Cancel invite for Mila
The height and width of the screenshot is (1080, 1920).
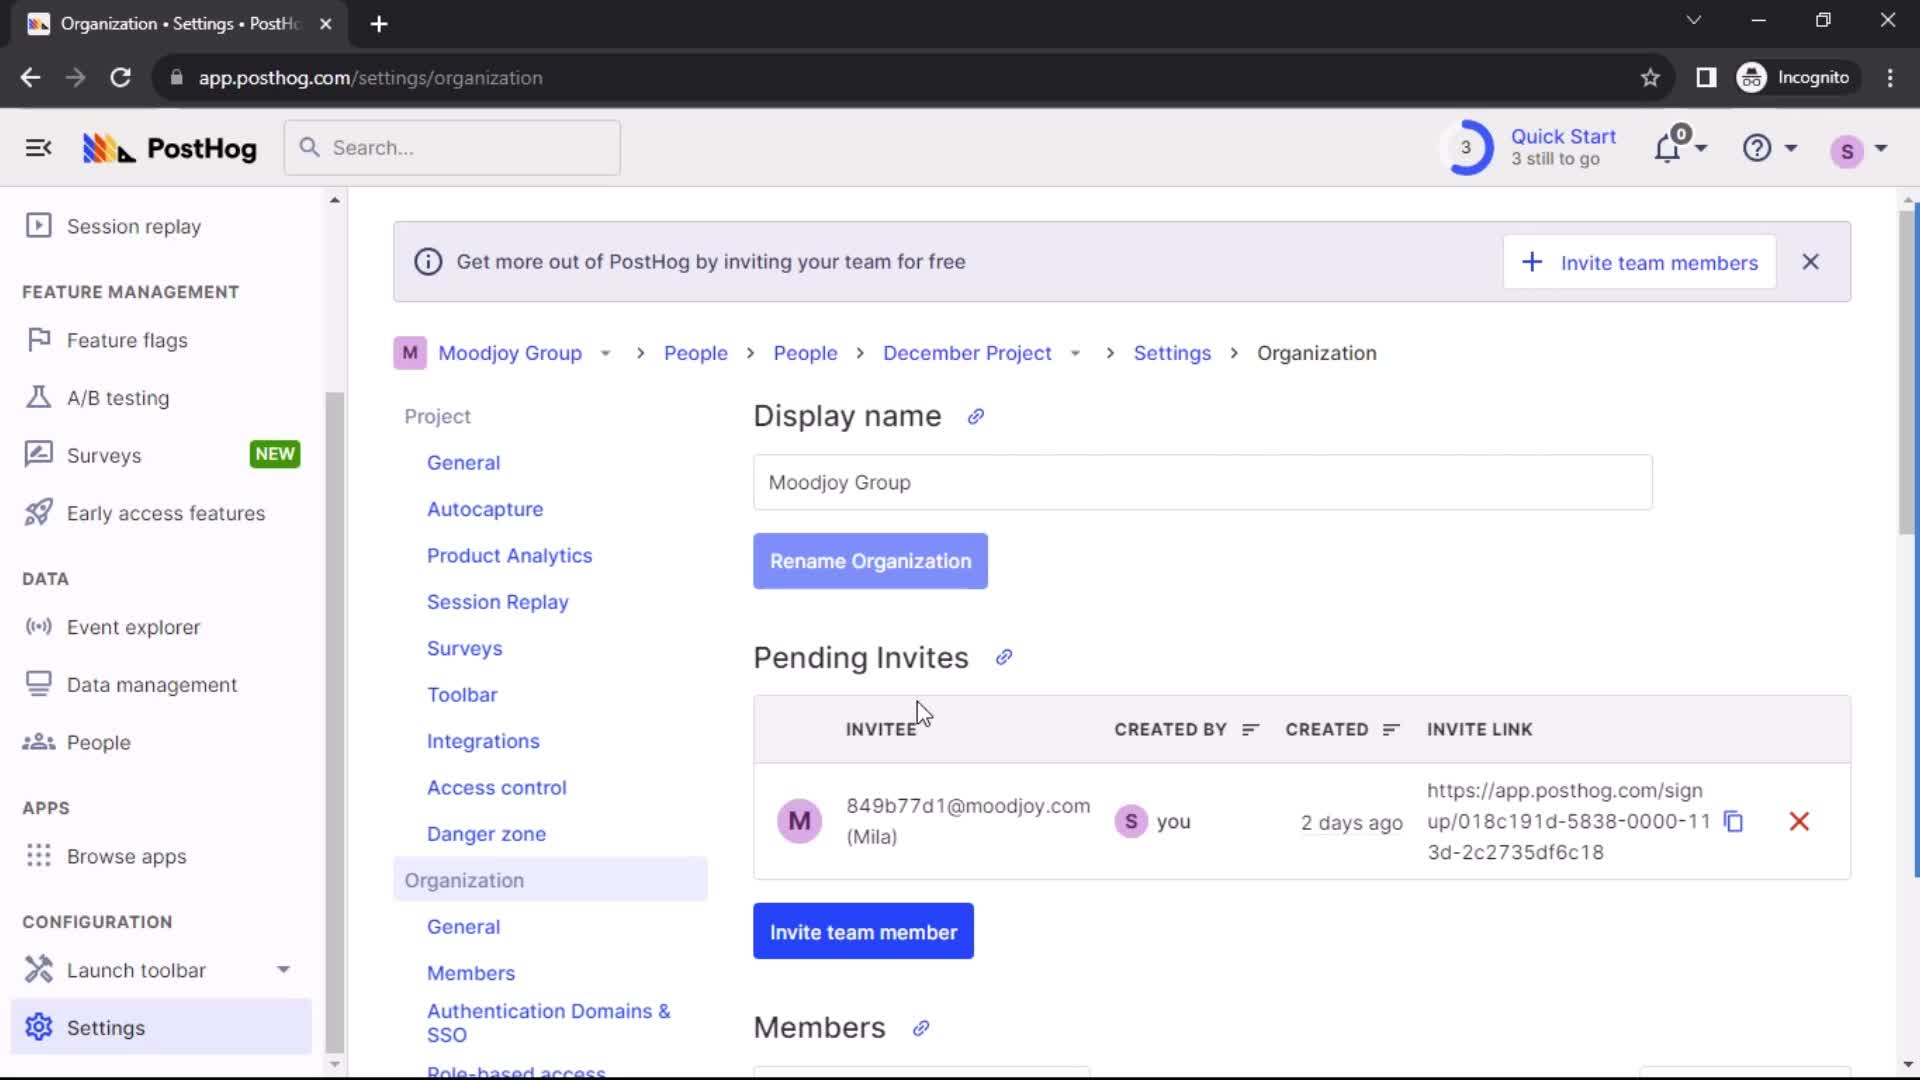pos(1799,822)
